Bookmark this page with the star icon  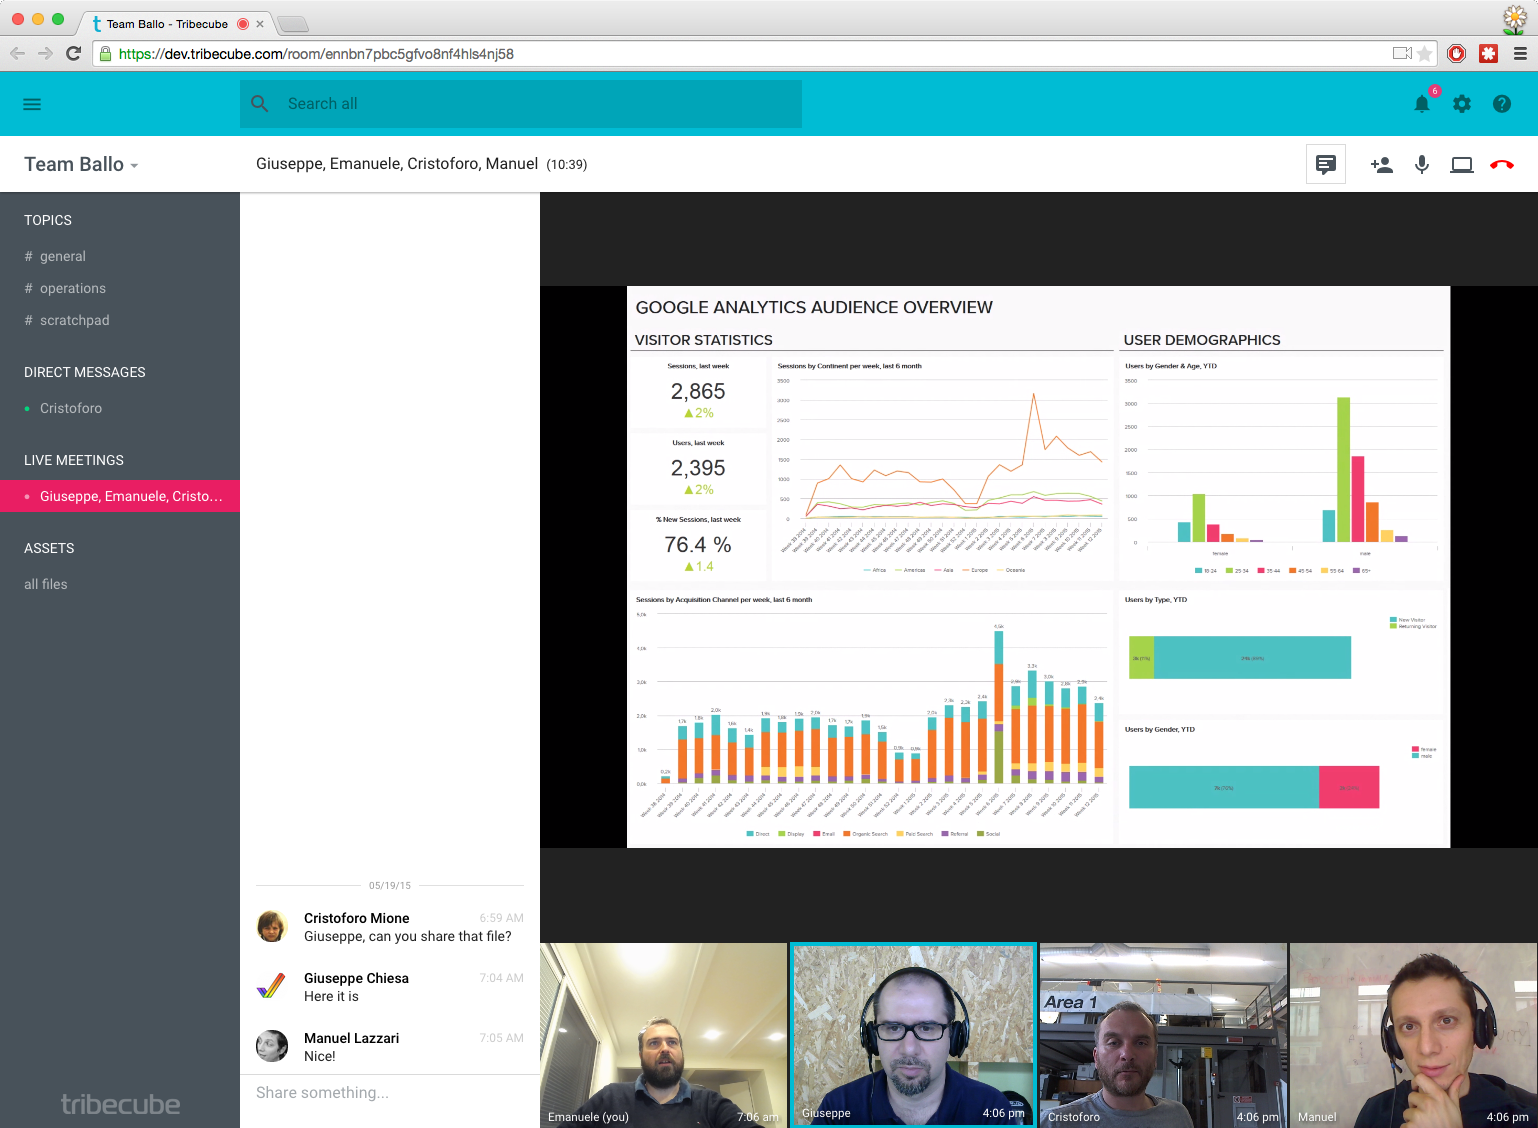click(x=1424, y=54)
